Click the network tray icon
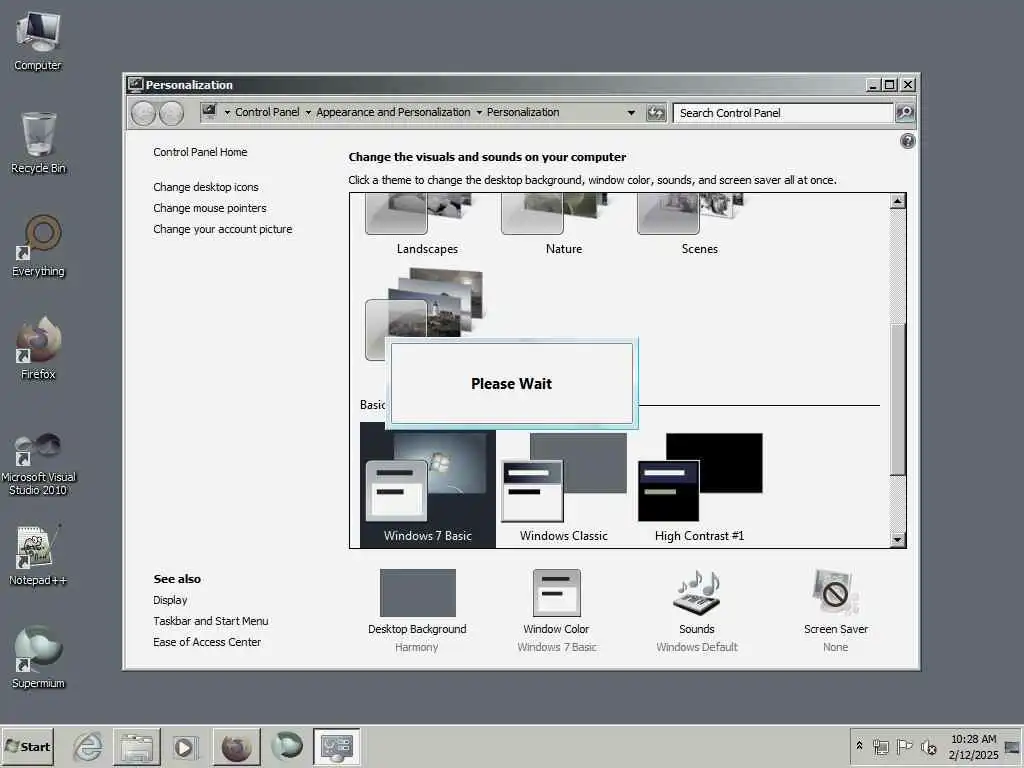This screenshot has height=768, width=1024. pyautogui.click(x=880, y=746)
